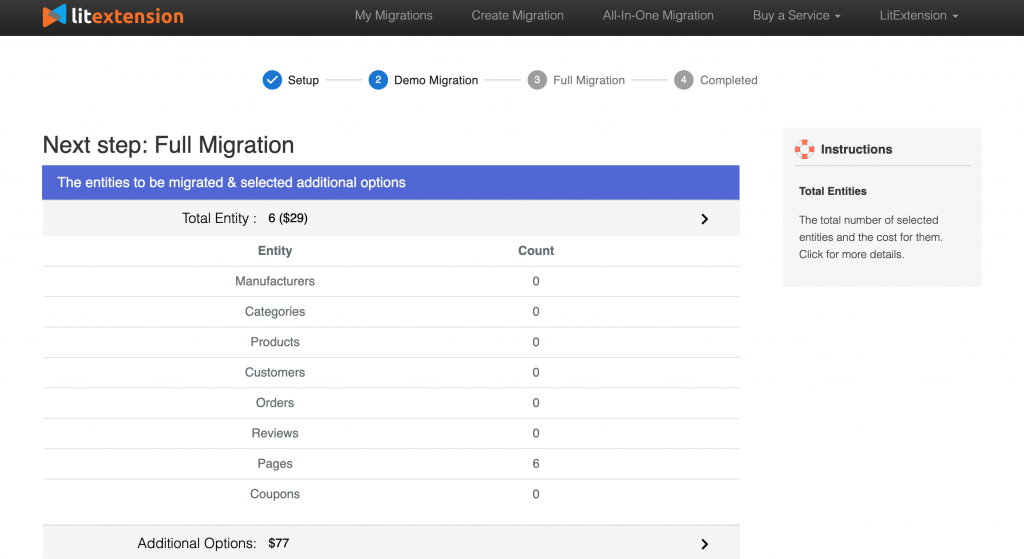Click the Instructions lifebuoy icon
Screen dimensions: 1024x559
pos(805,150)
